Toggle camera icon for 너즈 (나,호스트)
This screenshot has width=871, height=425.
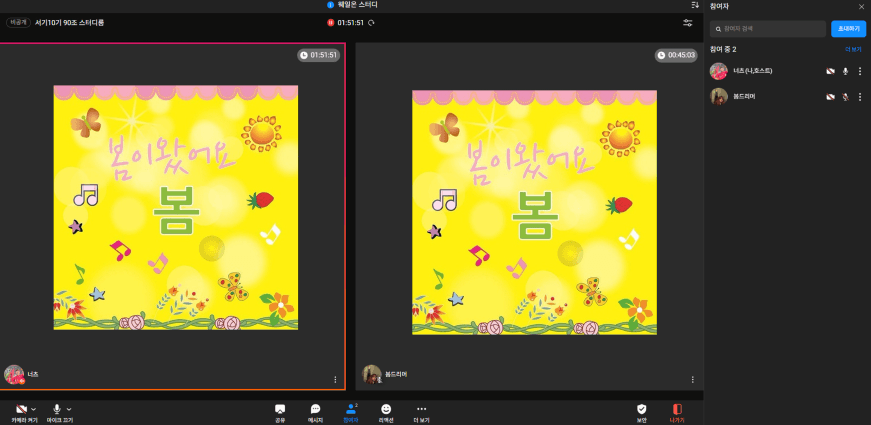[x=830, y=71]
